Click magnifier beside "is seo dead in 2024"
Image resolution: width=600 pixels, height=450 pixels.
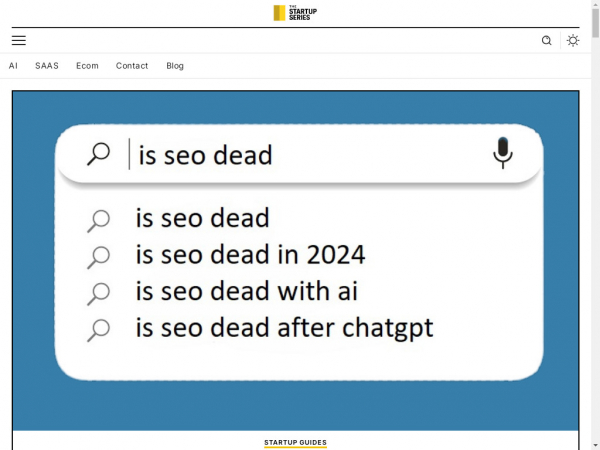pyautogui.click(x=98, y=256)
